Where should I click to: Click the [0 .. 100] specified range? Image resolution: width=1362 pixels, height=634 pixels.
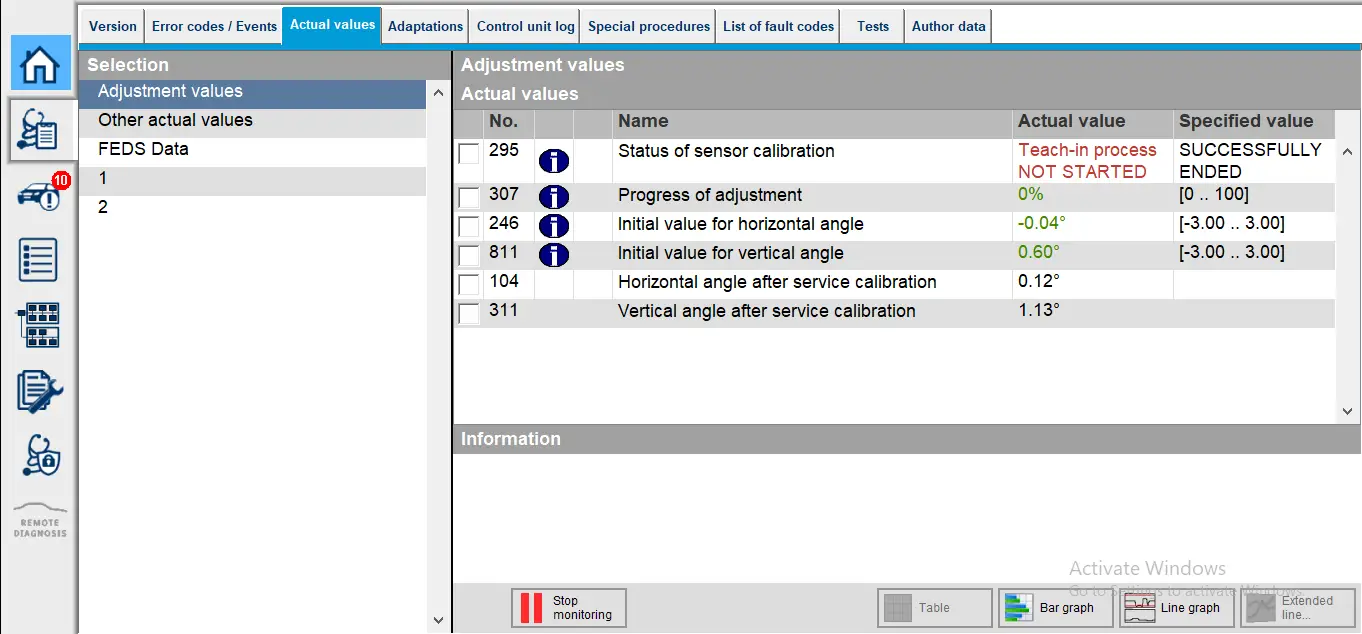click(1214, 195)
